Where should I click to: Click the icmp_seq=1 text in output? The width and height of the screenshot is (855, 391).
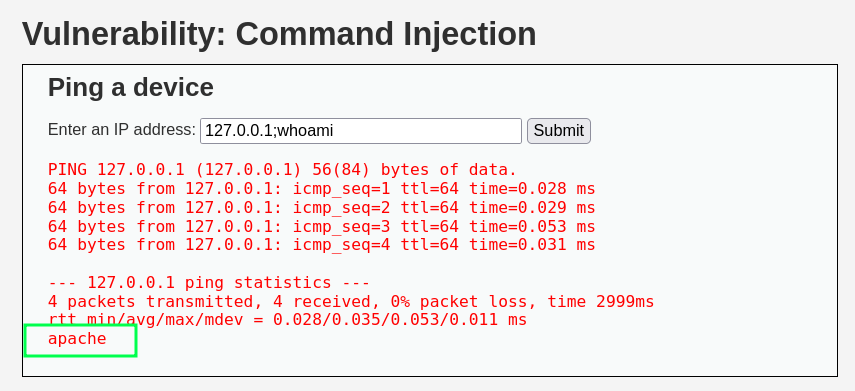pyautogui.click(x=341, y=189)
